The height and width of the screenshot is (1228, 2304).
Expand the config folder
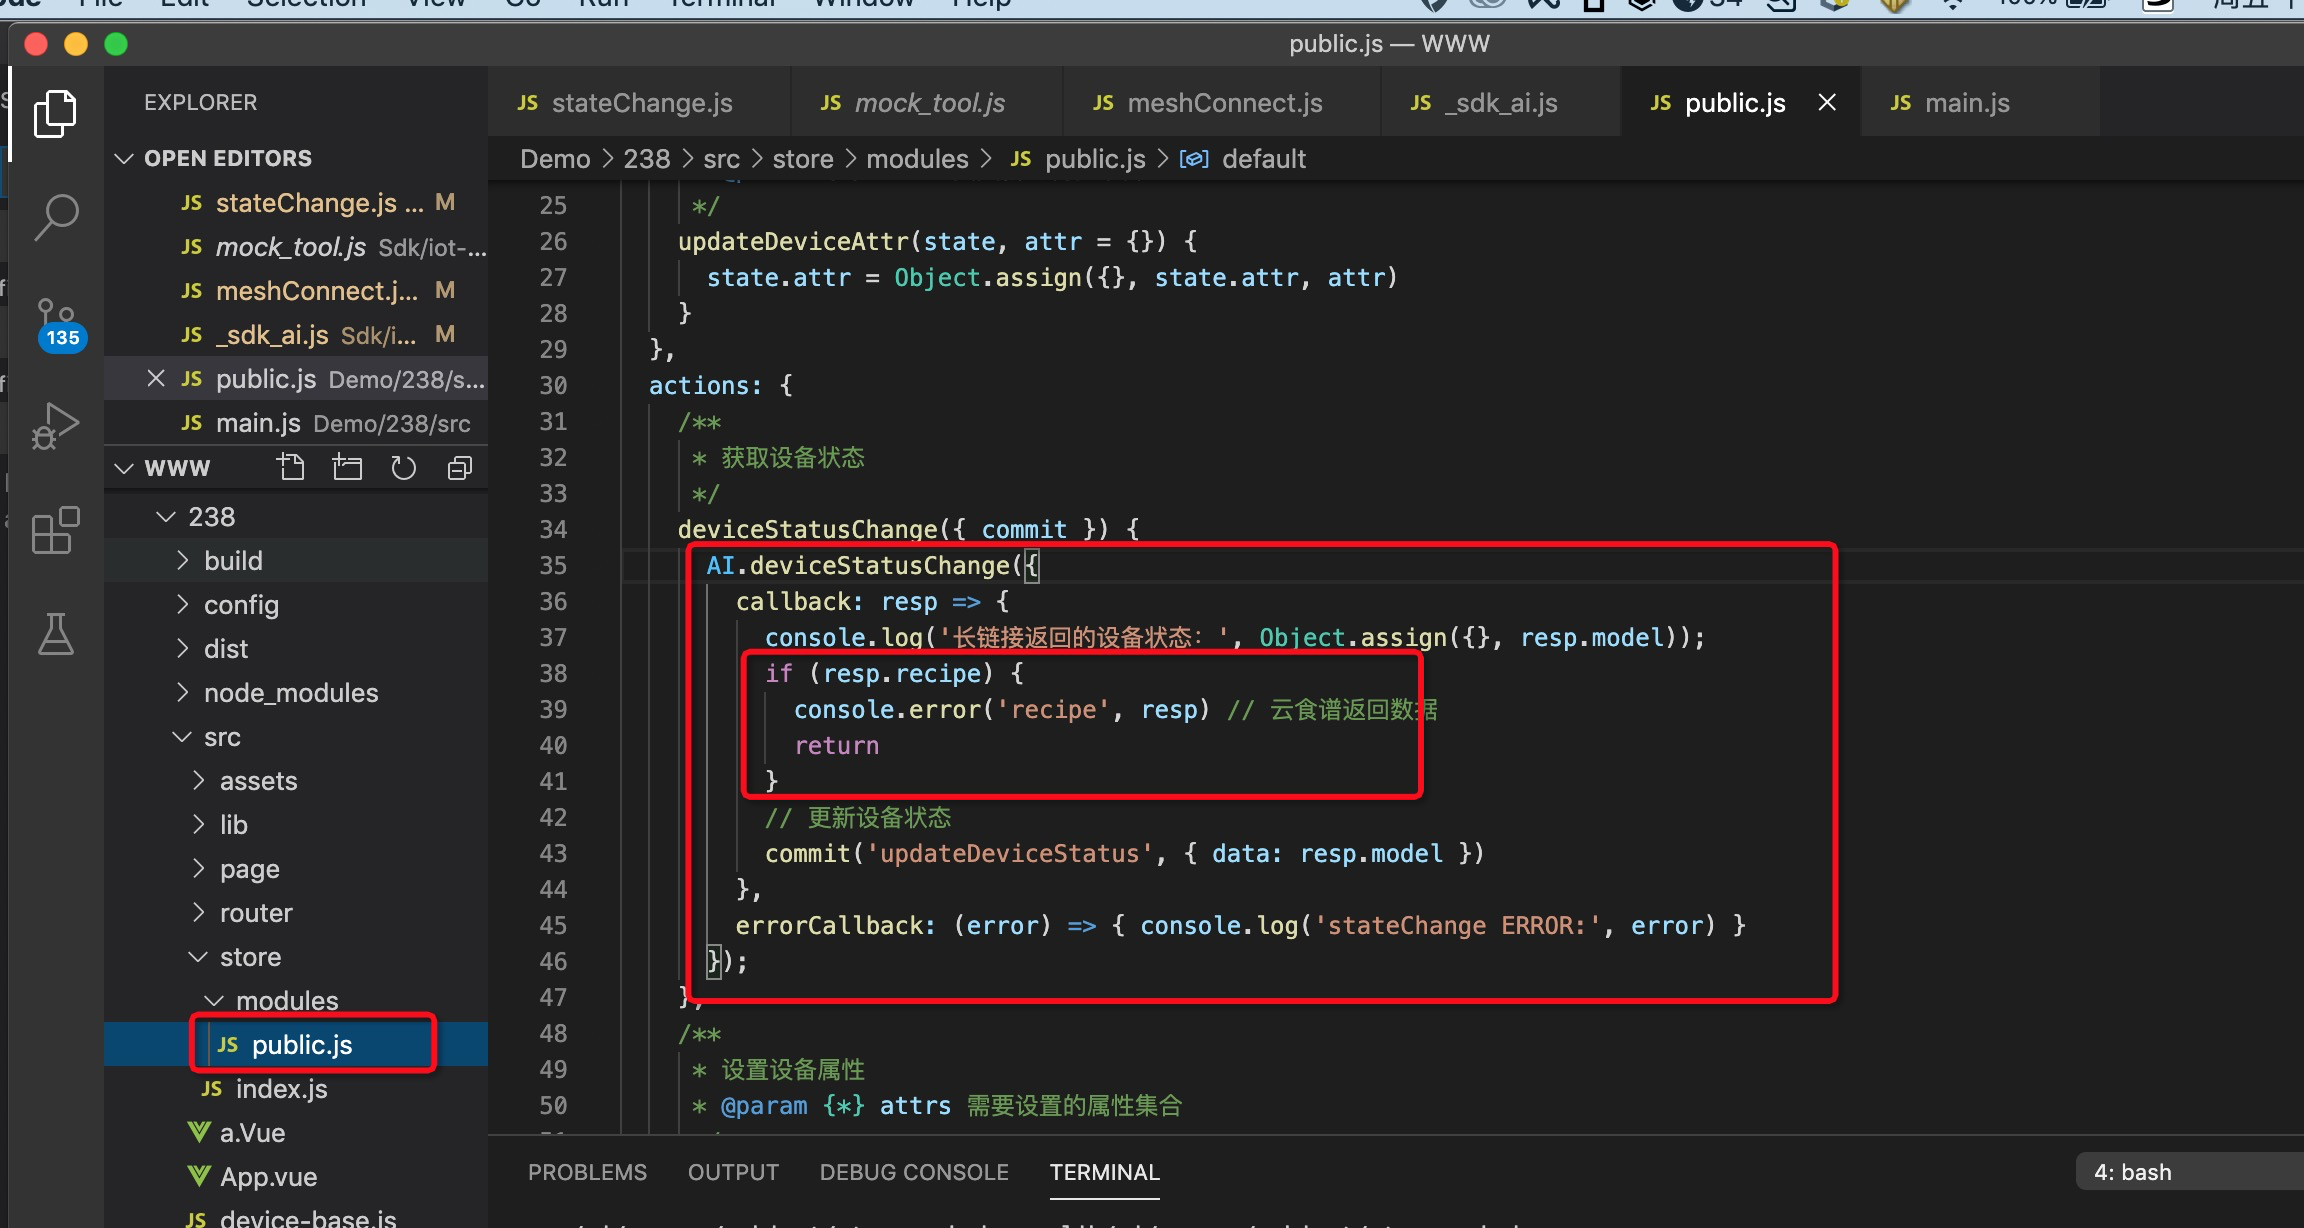(x=182, y=604)
